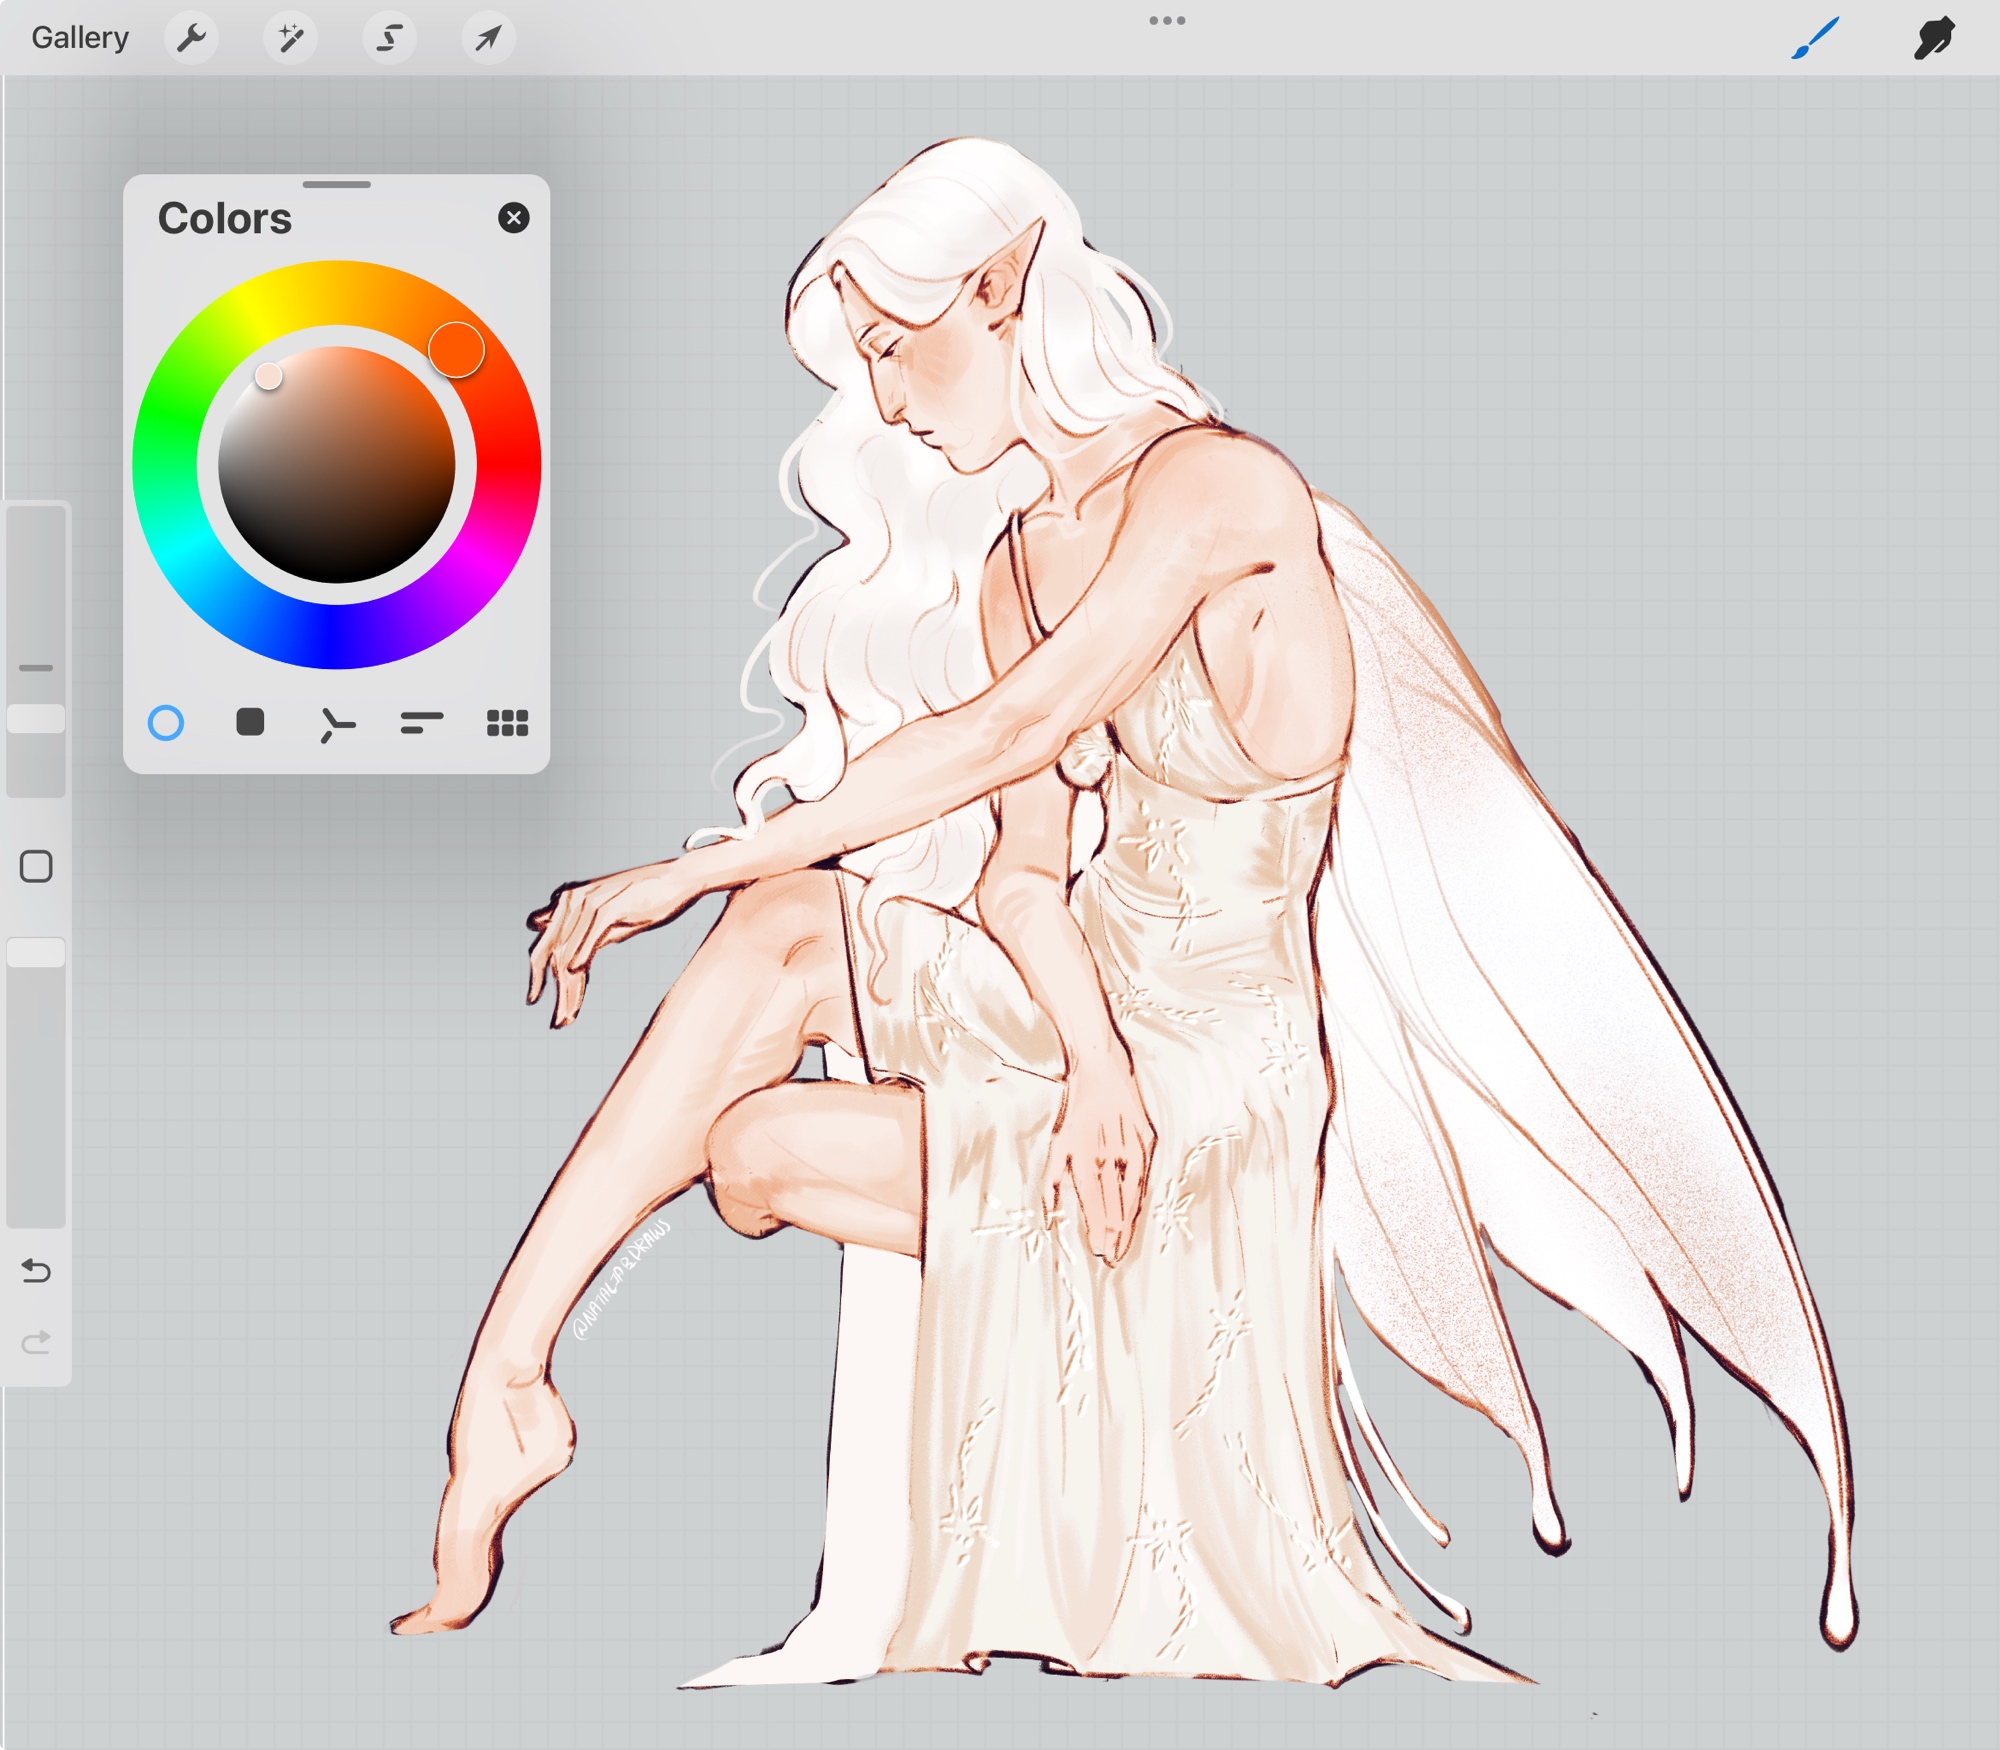Switch to Harmony color tab
This screenshot has height=1750, width=2000.
tap(337, 724)
